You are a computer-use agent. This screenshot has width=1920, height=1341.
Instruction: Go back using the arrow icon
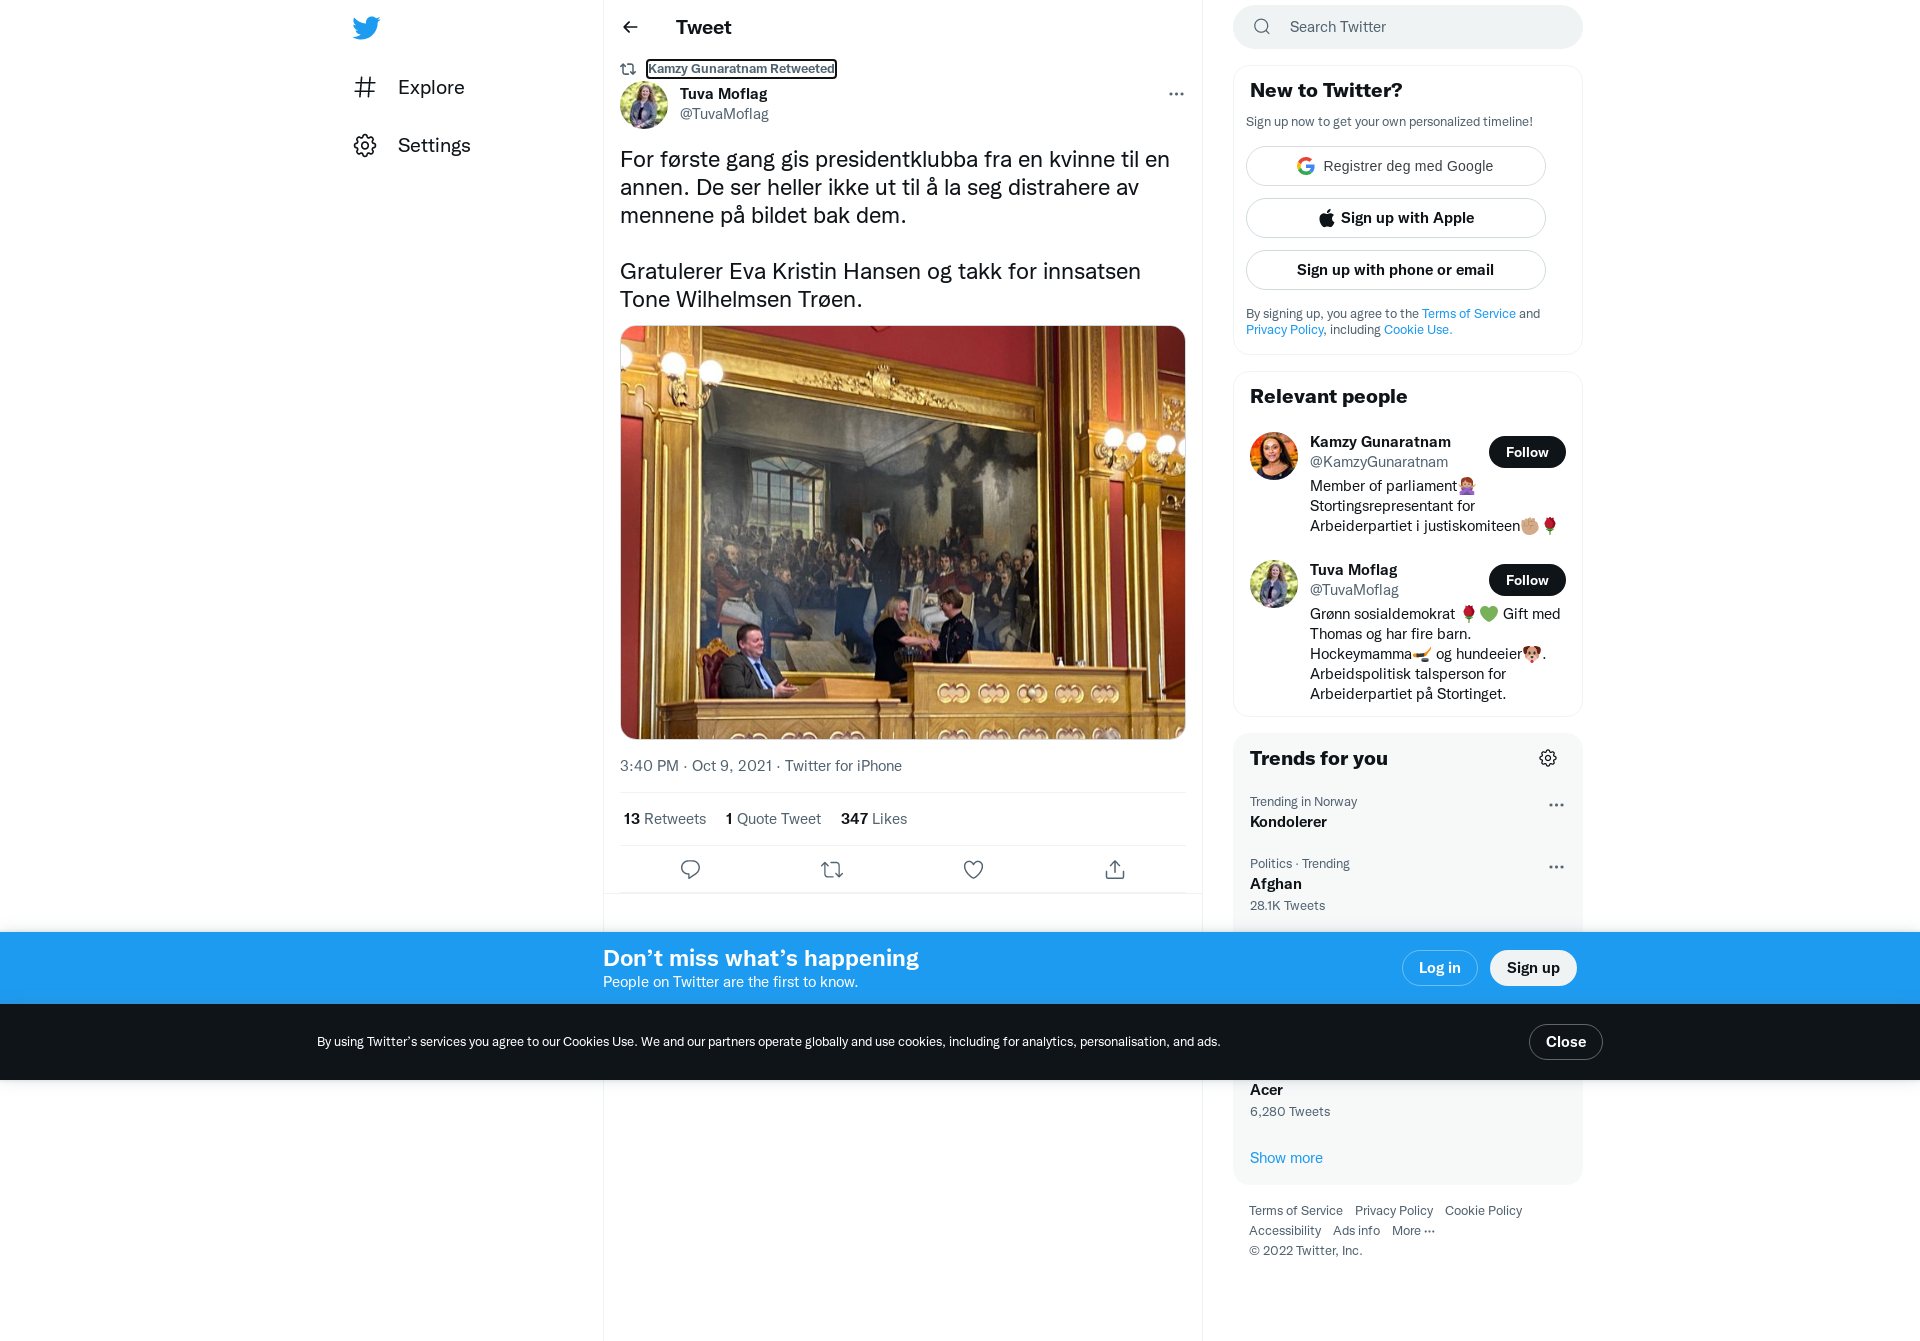[x=630, y=27]
